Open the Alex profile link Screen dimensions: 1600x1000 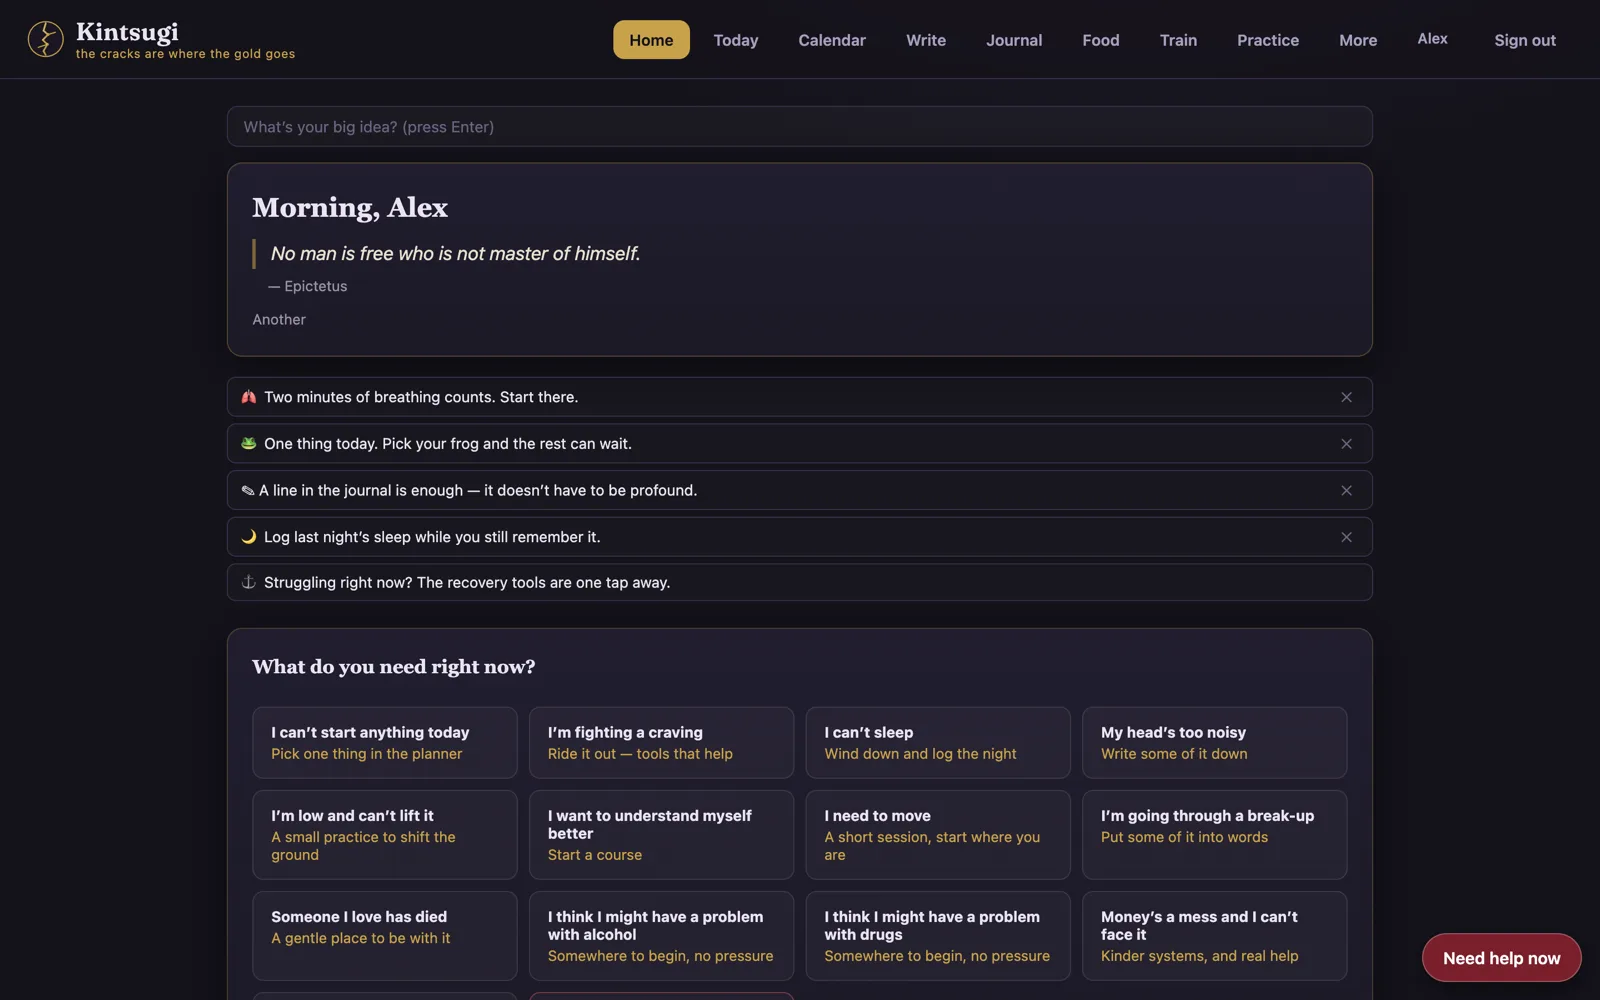[x=1432, y=39]
